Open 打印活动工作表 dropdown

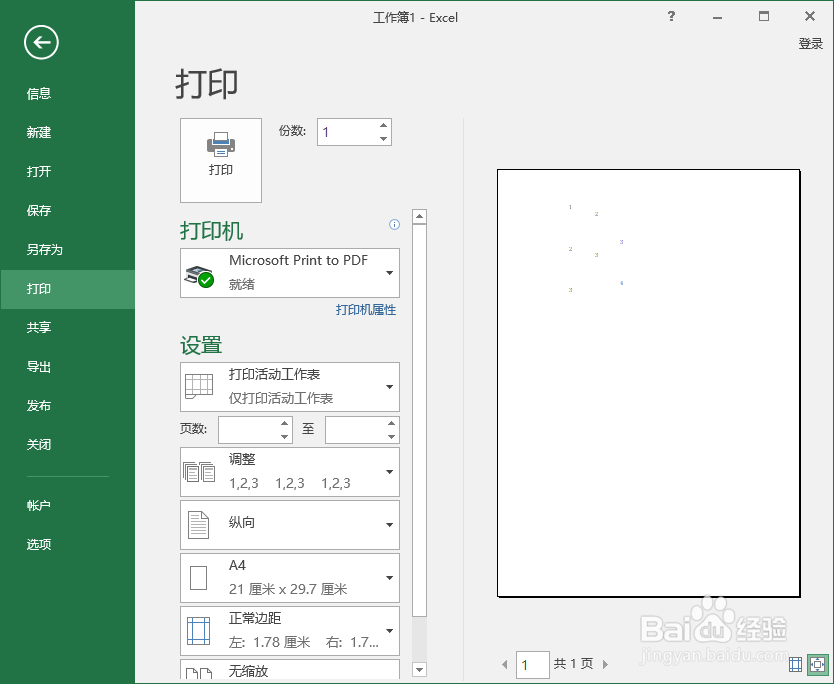tap(290, 387)
